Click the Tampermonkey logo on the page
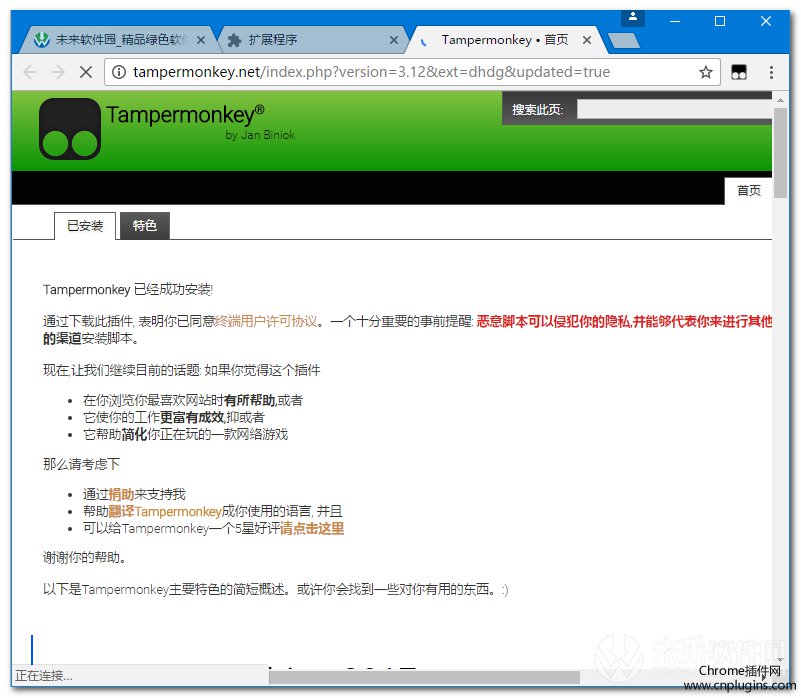Image resolution: width=801 pixels, height=698 pixels. coord(70,129)
